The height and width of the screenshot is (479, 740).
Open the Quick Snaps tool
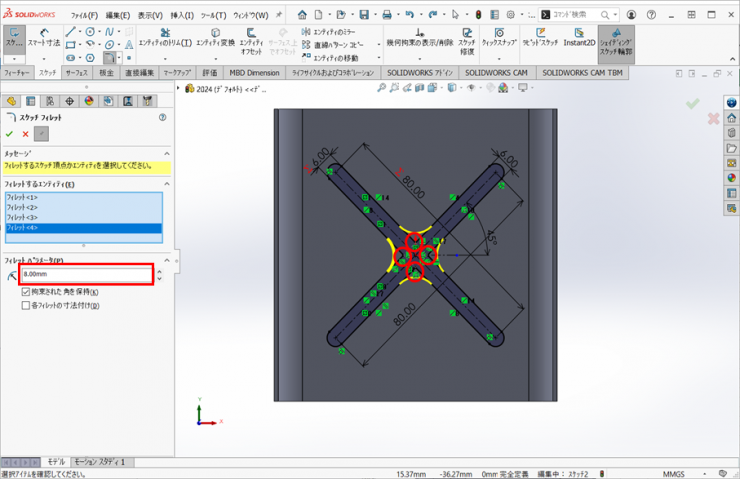tap(498, 38)
